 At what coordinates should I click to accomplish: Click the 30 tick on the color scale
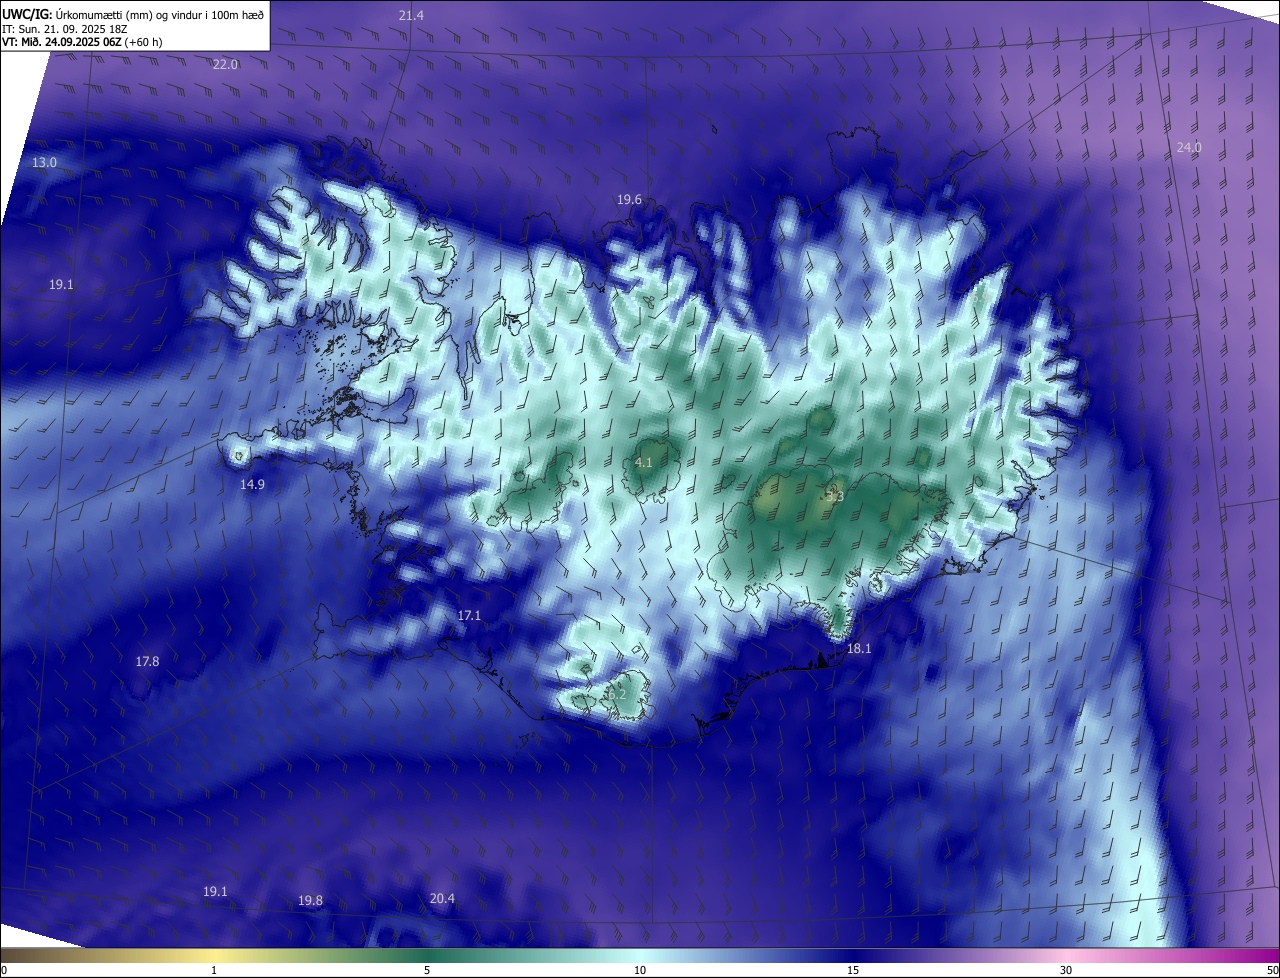1066,970
